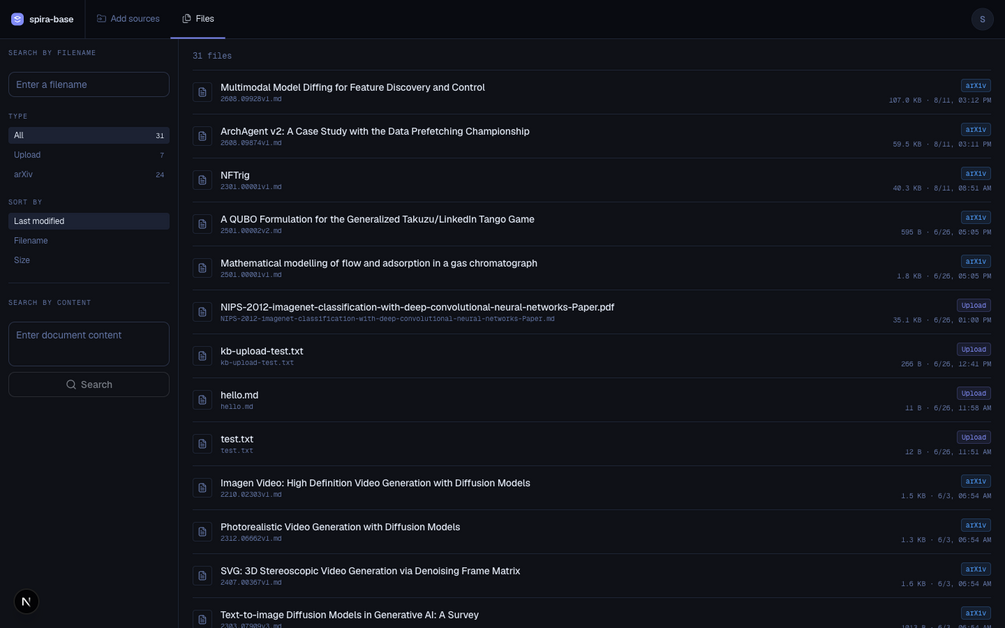This screenshot has height=628, width=1005.
Task: Focus the Enter a filename field
Action: coord(89,85)
